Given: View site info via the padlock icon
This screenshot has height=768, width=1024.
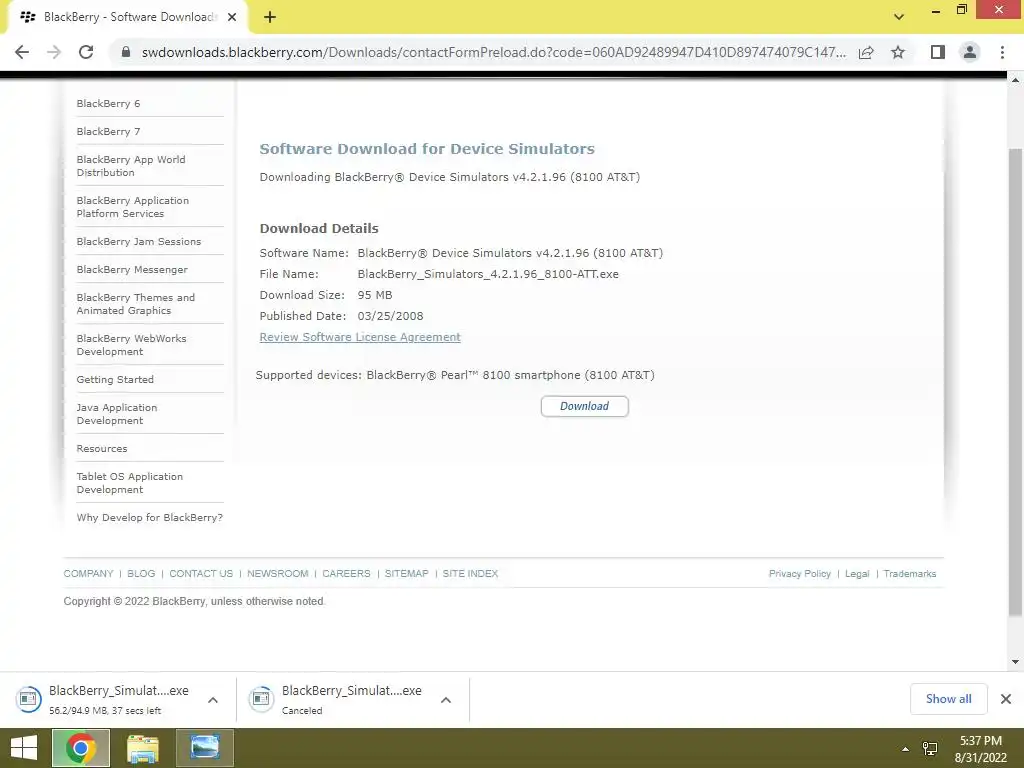Looking at the screenshot, I should coord(126,52).
